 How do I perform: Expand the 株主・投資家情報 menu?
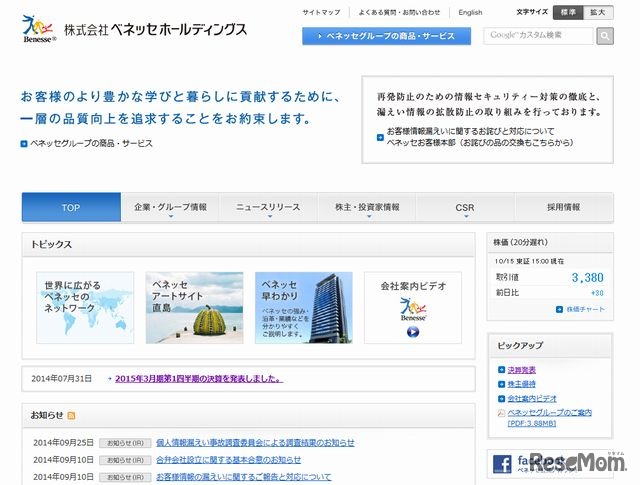pyautogui.click(x=367, y=207)
